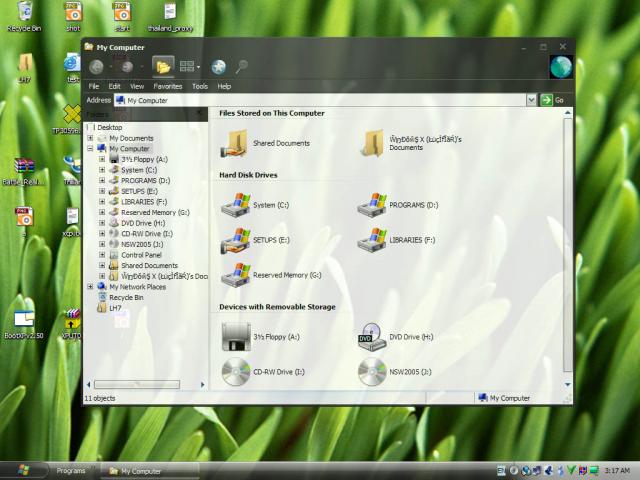
Task: Click folder tree horizontal scroll right arrow
Action: [202, 384]
